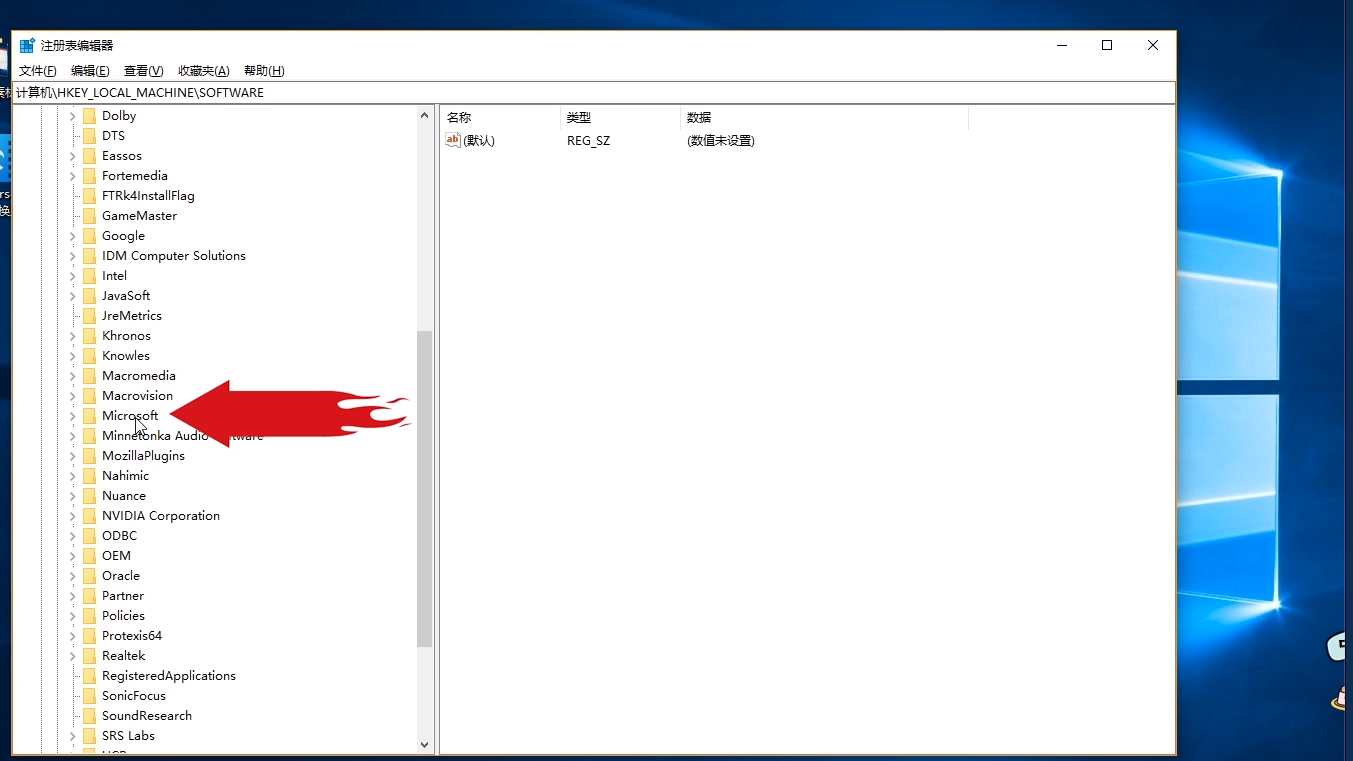Screen dimensions: 1353x761
Task: Open the 文件(F) menu
Action: click(x=38, y=71)
